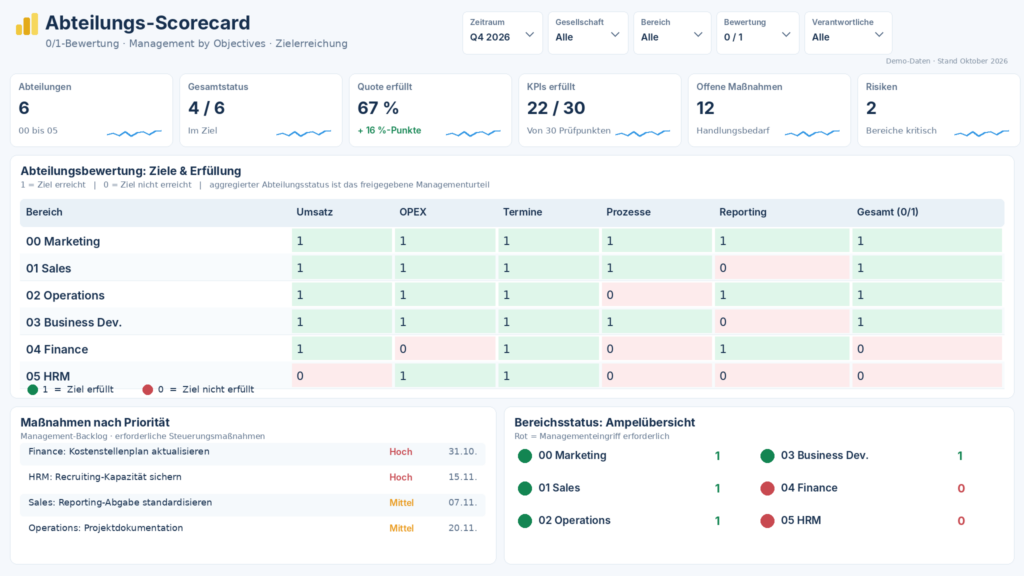Click the orange bar-chart logo icon
The height and width of the screenshot is (576, 1024).
coord(27,24)
